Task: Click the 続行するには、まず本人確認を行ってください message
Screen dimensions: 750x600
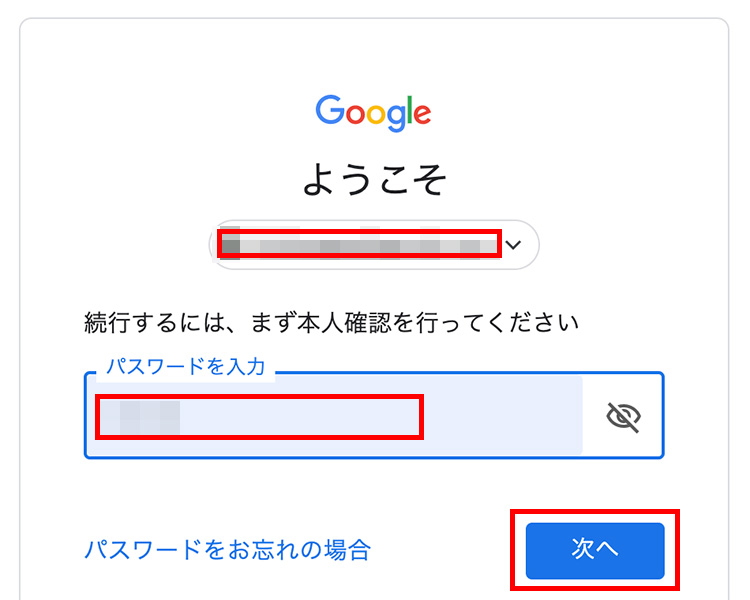Action: [331, 322]
